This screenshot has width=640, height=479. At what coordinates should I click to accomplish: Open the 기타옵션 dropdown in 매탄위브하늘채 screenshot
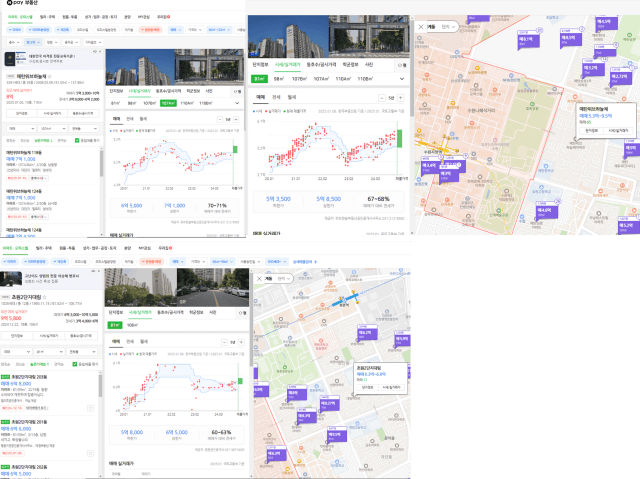tap(93, 42)
